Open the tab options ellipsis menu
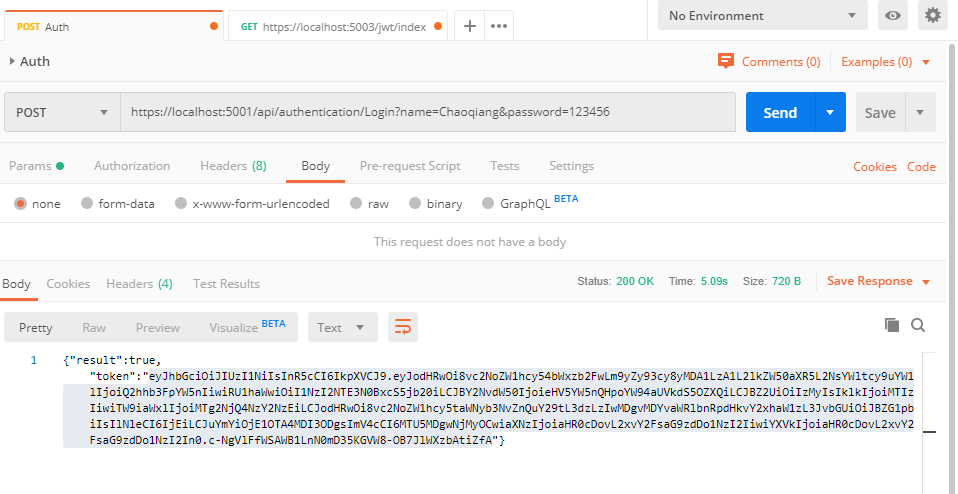The width and height of the screenshot is (958, 494). pos(499,26)
